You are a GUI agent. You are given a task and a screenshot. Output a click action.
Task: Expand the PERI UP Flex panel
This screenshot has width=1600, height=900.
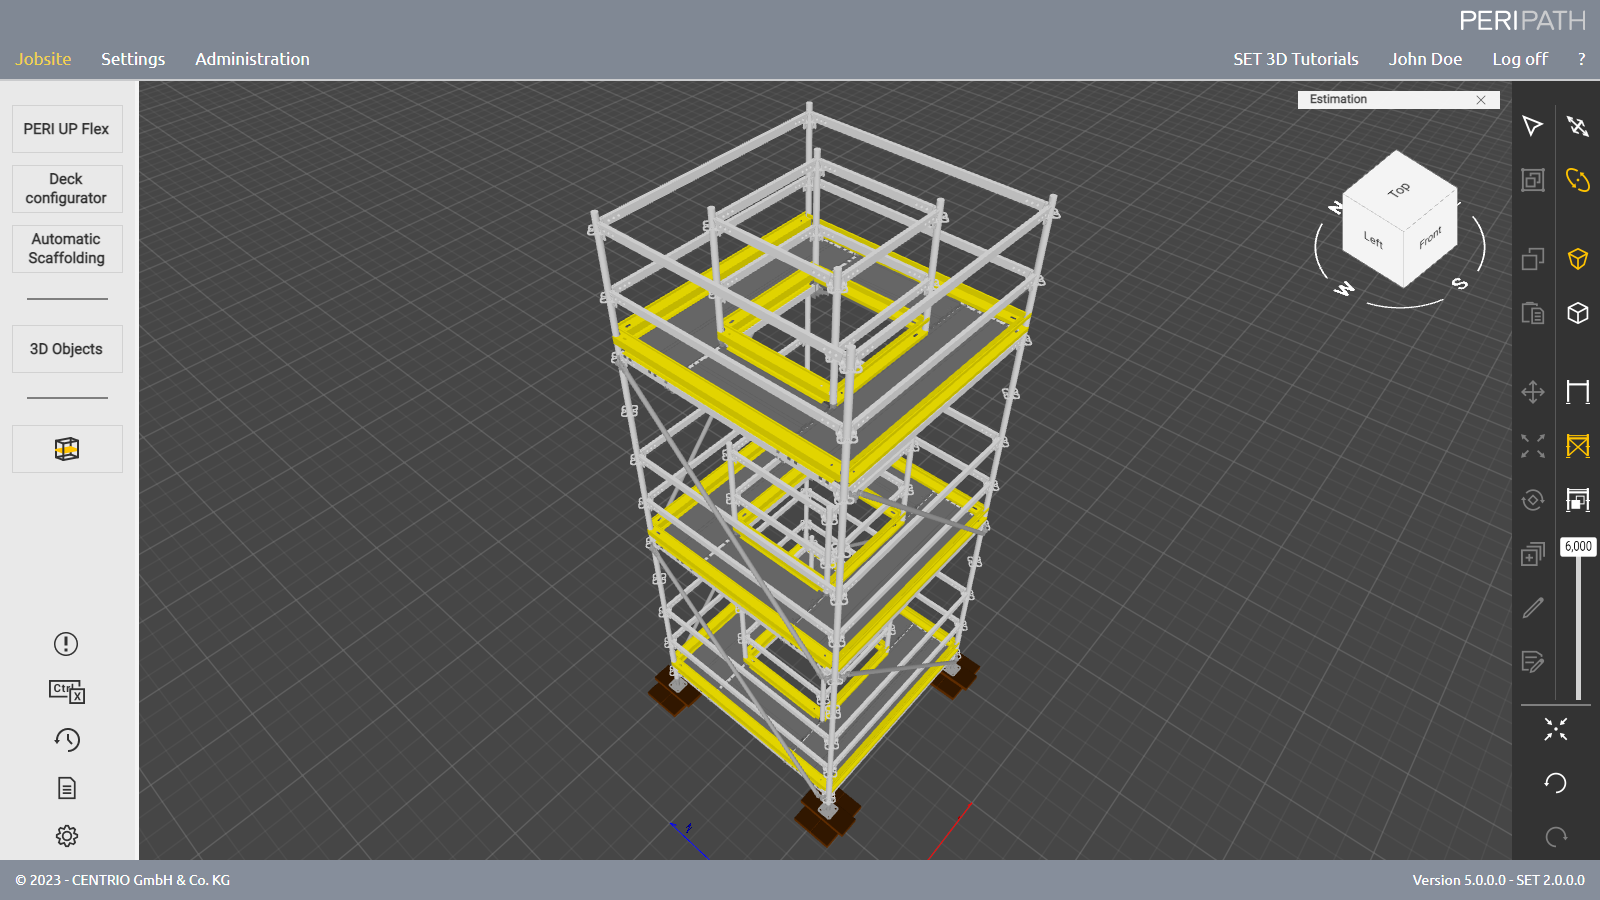[67, 129]
